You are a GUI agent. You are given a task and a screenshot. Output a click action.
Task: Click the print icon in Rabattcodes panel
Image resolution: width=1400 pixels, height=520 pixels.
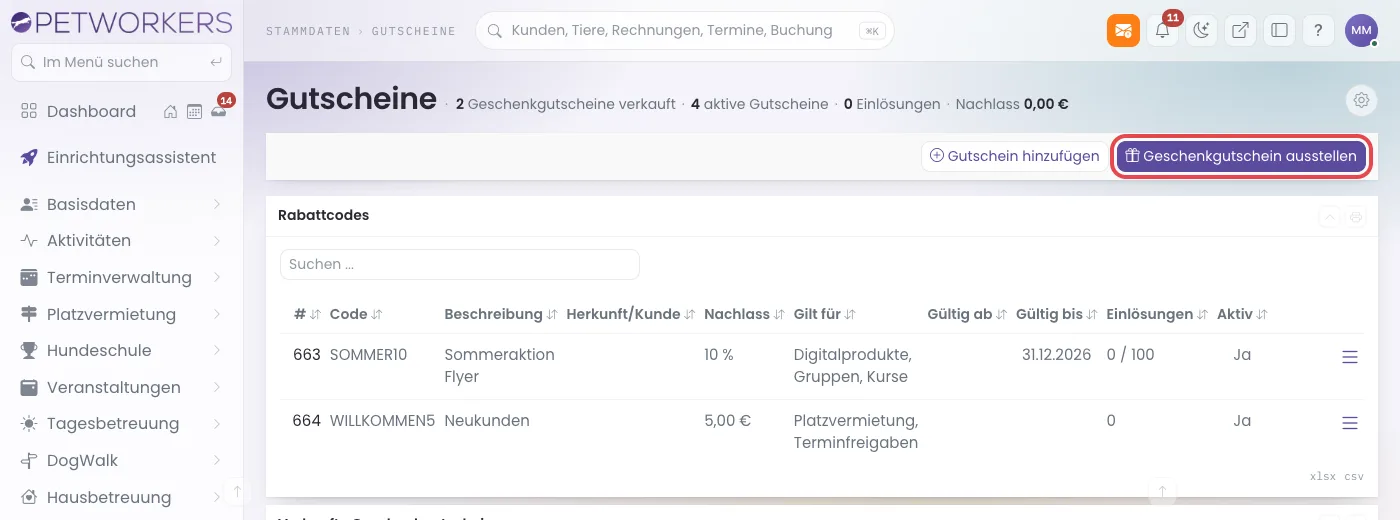[x=1356, y=216]
